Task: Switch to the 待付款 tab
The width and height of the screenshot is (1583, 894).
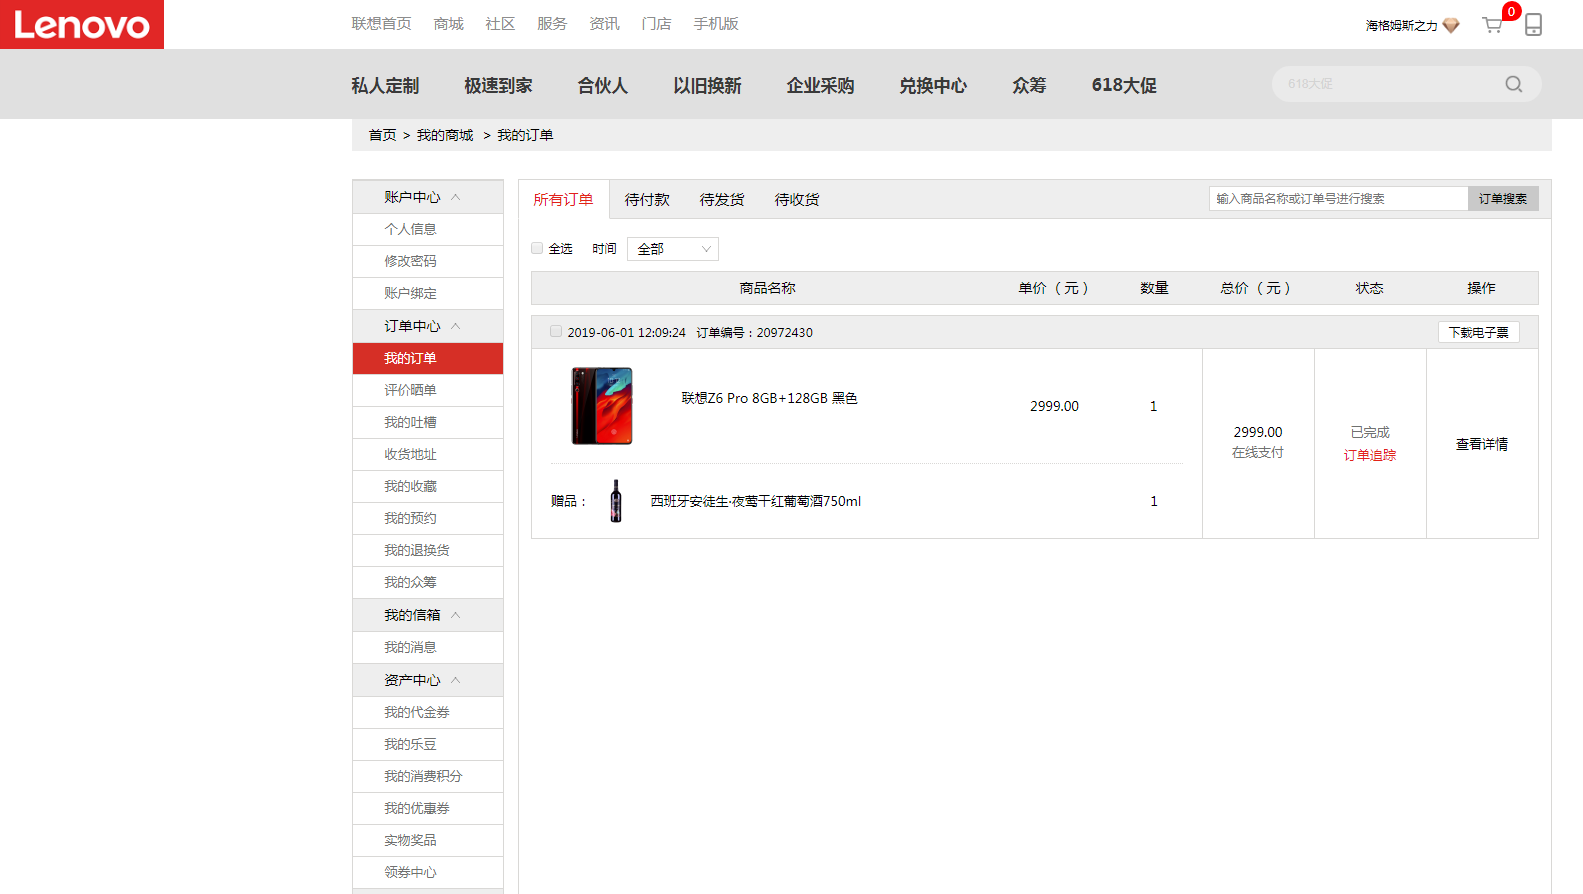Action: coord(647,199)
